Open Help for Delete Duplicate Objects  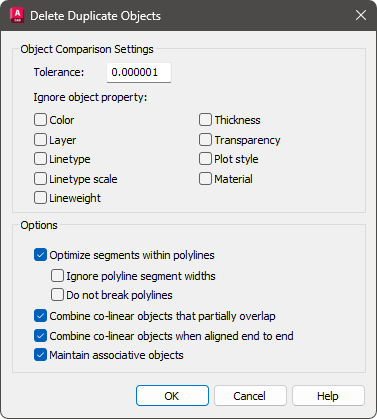pos(328,396)
